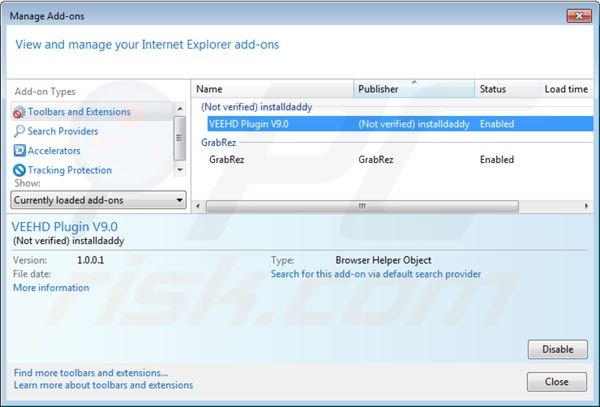Screen dimensions: 600x407
Task: Open the Currently loaded add-ons dropdown
Action: (x=98, y=200)
